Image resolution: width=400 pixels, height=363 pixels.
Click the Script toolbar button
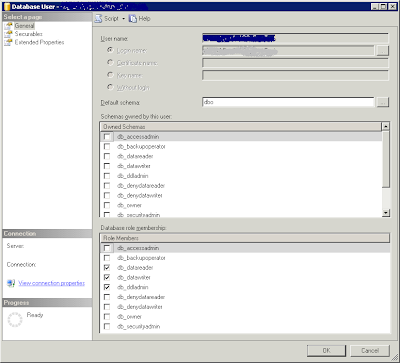(x=107, y=19)
